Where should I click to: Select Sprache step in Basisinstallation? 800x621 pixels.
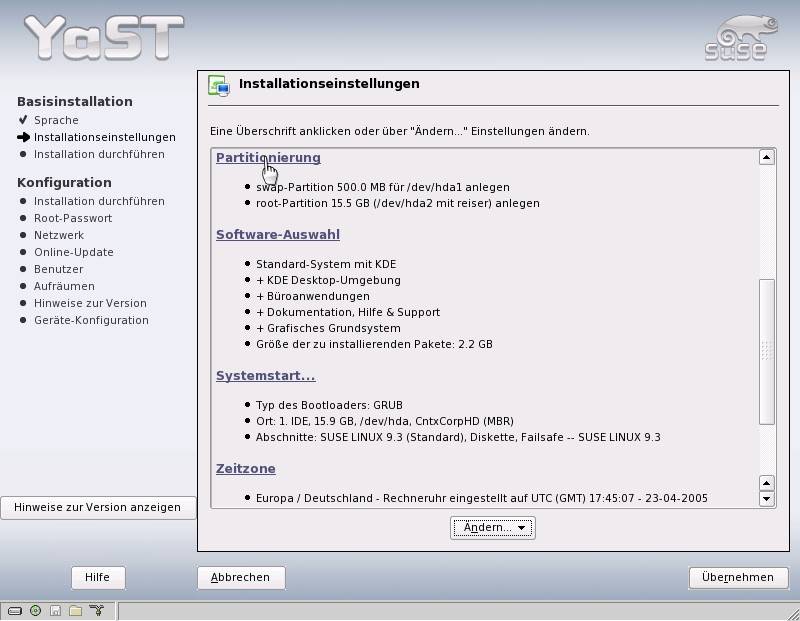click(x=56, y=120)
